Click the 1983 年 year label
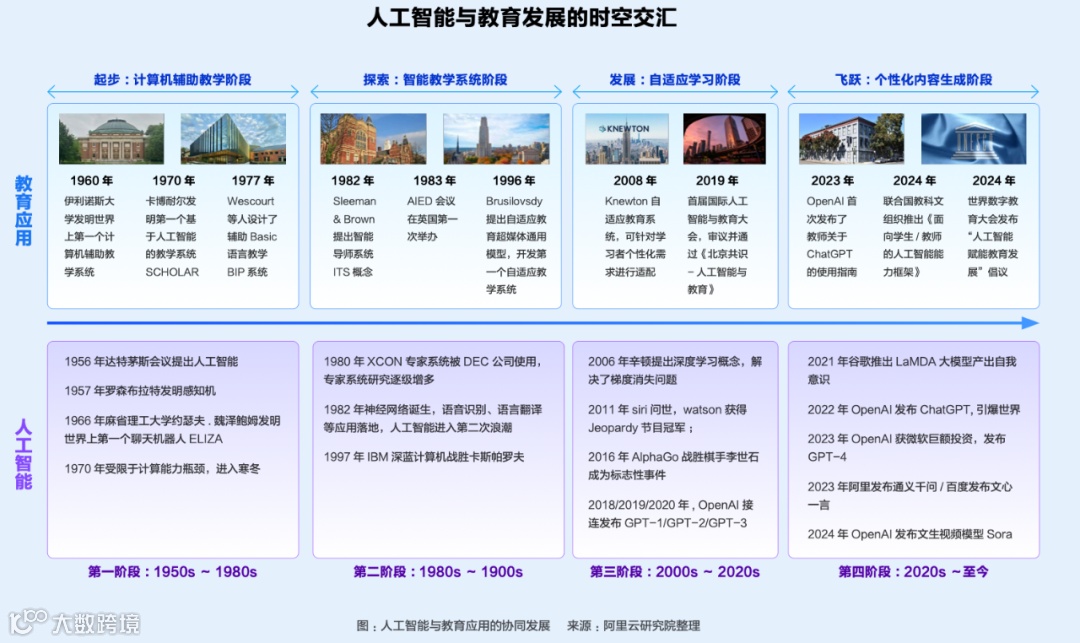This screenshot has width=1080, height=643. coord(435,180)
